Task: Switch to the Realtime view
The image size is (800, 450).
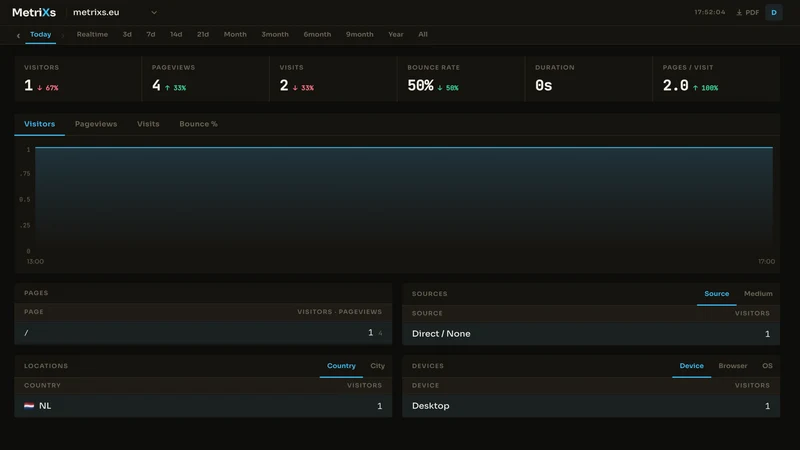Action: click(x=92, y=34)
